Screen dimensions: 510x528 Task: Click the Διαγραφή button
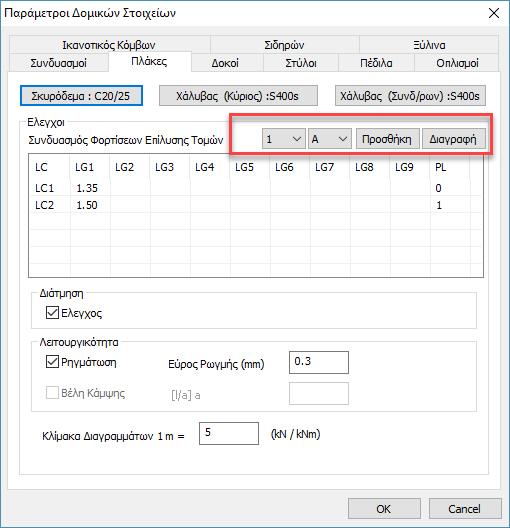click(453, 139)
